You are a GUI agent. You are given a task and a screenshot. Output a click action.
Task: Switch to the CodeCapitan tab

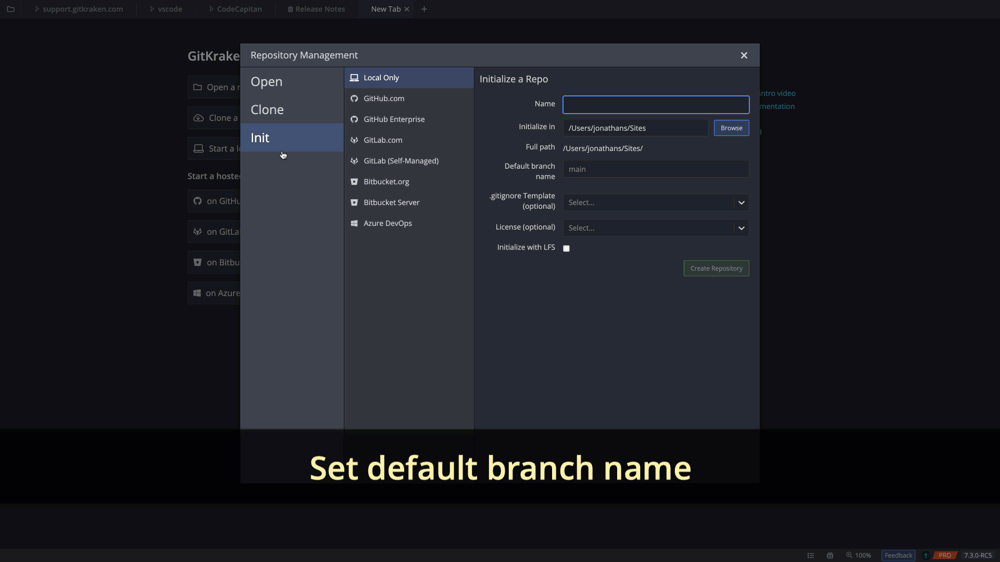click(235, 9)
